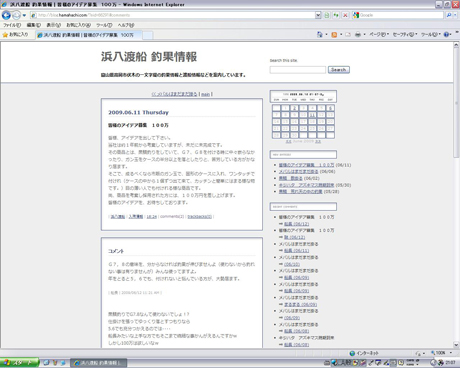This screenshot has width=460, height=368.
Task: Open new entry link dated (06/02)
Action: pos(291,178)
